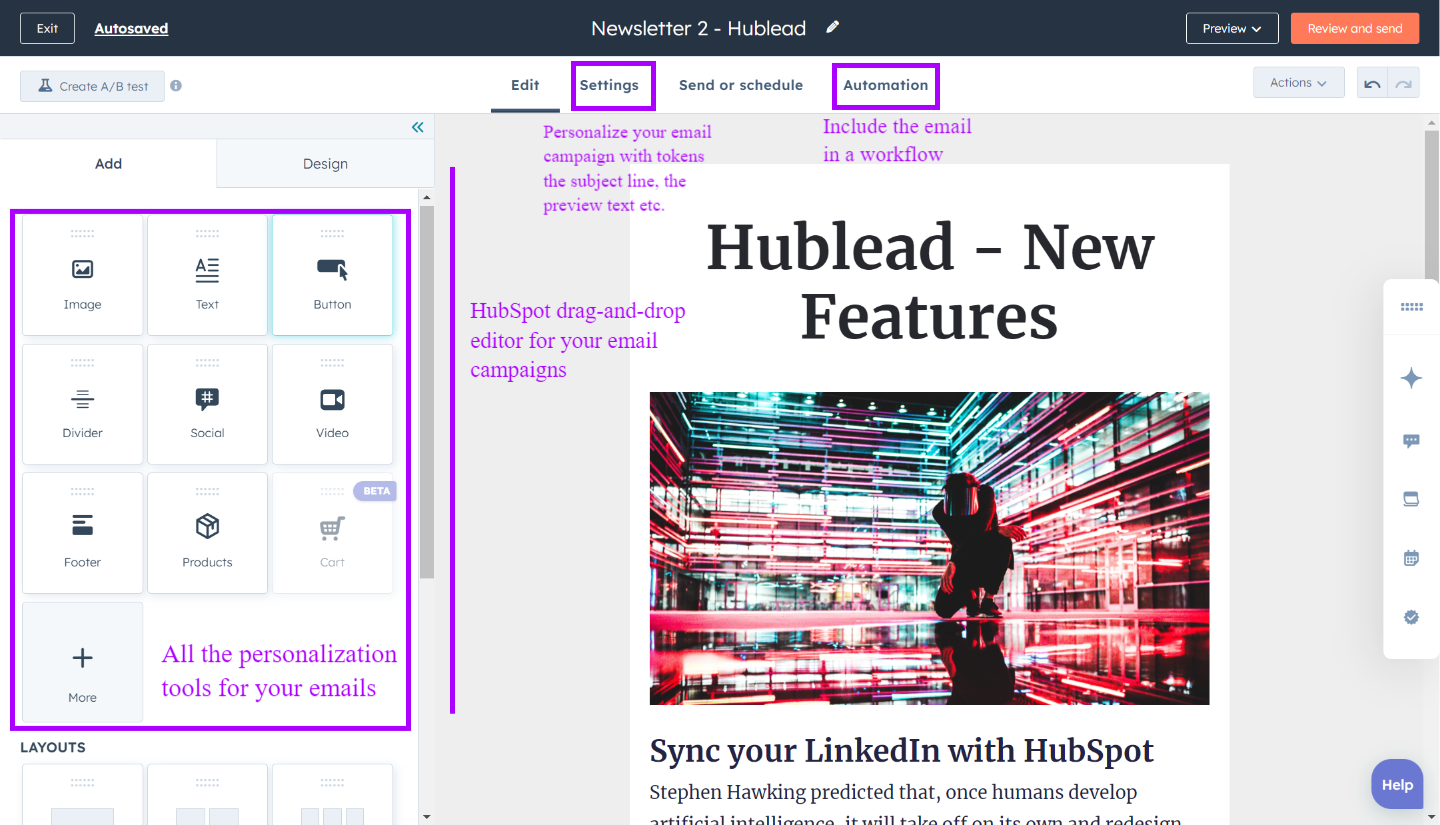
Task: Switch to the Design tab
Action: tap(324, 163)
